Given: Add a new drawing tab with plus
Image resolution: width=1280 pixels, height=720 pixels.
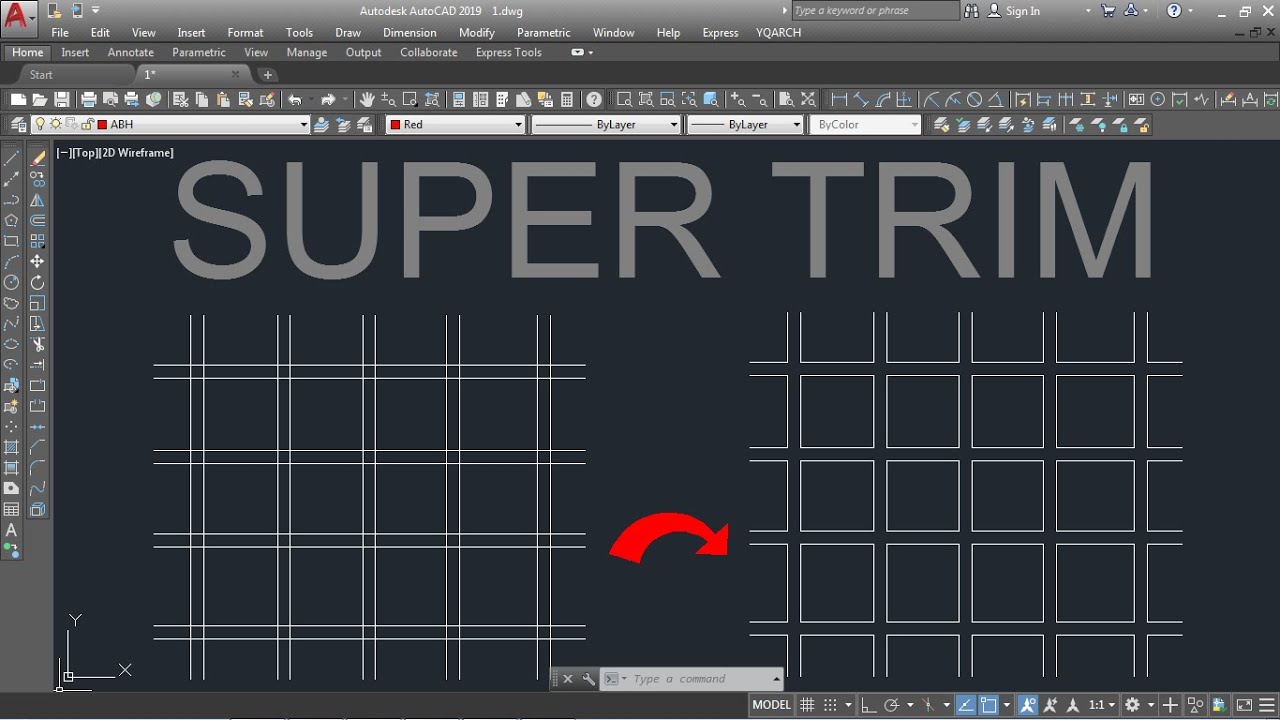Looking at the screenshot, I should tap(267, 75).
